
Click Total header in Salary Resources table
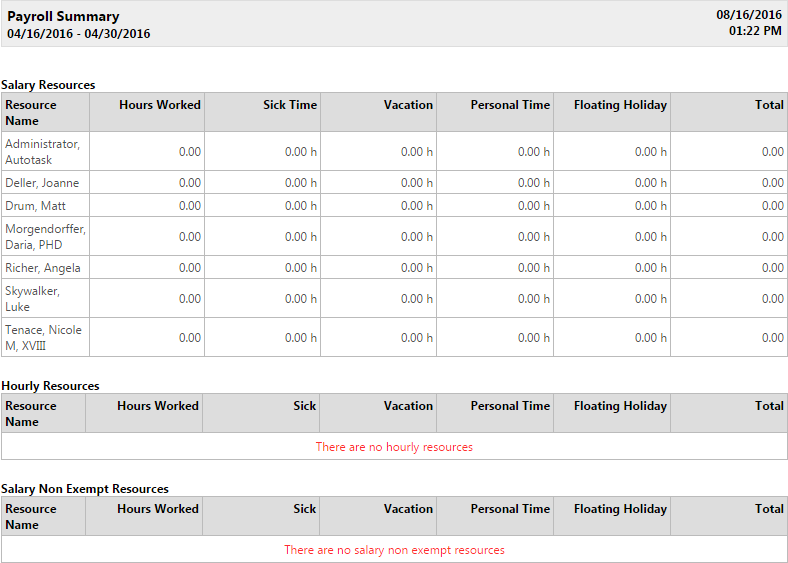[769, 105]
